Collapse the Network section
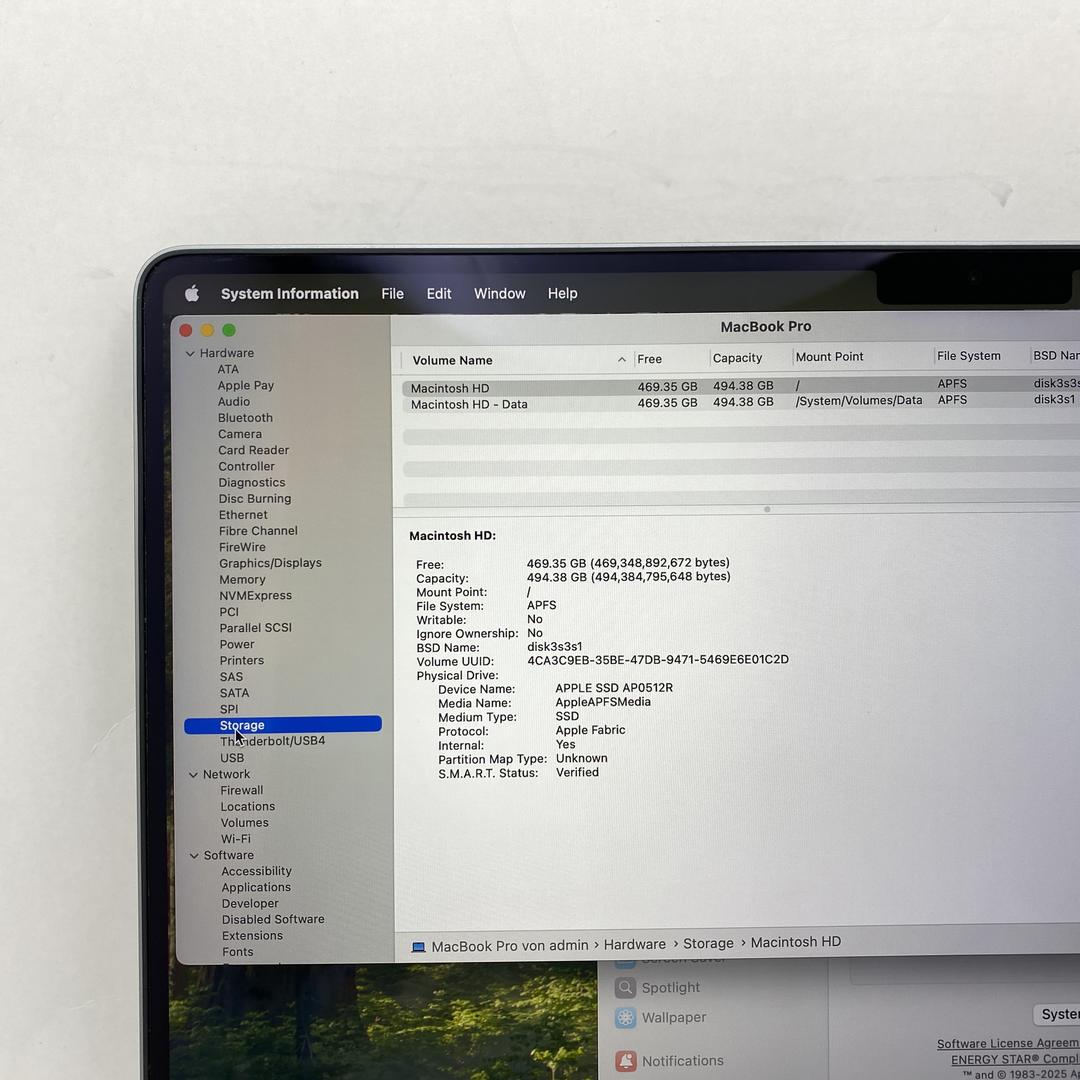This screenshot has width=1080, height=1080. [x=193, y=774]
